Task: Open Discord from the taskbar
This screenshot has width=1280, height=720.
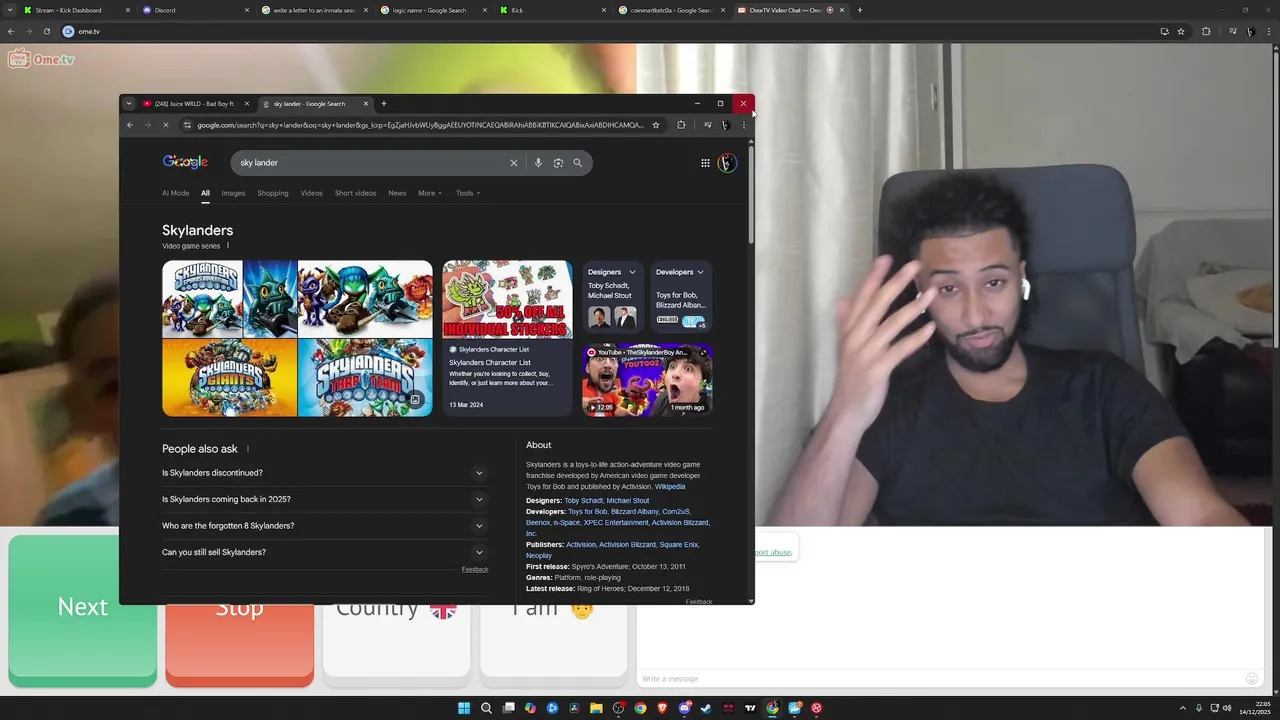Action: tap(684, 708)
